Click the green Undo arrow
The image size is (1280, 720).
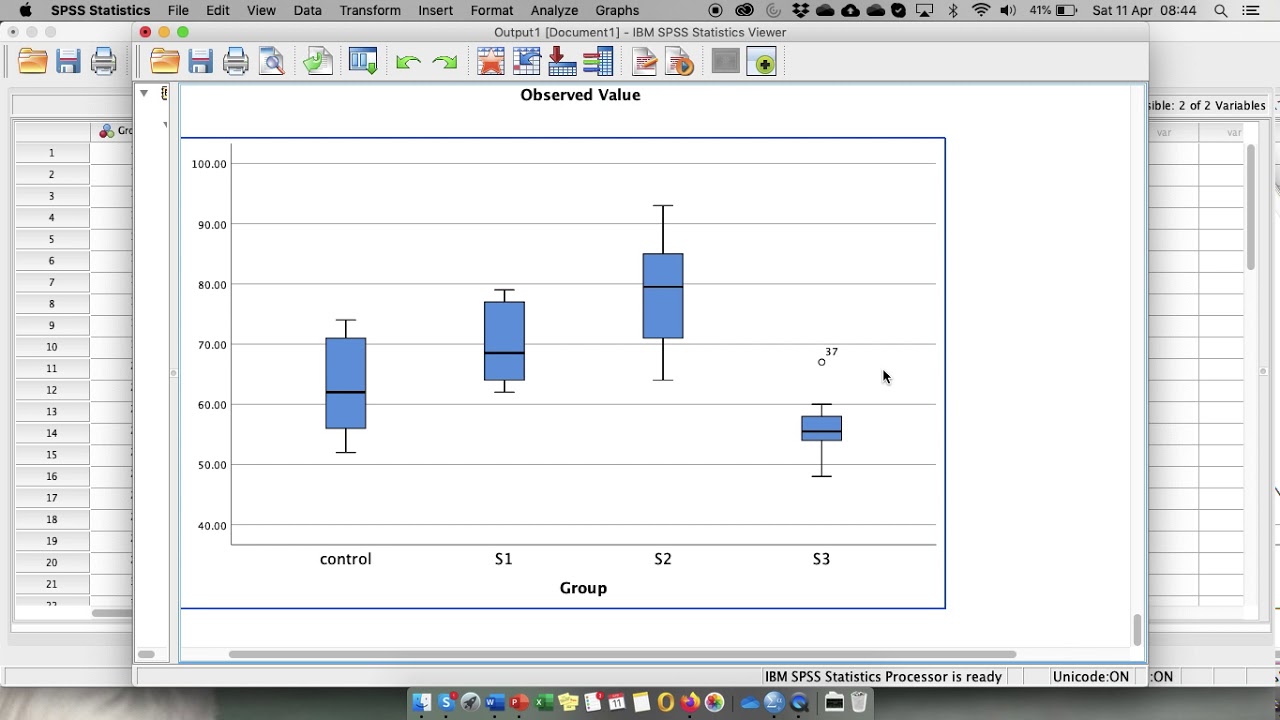tap(408, 62)
